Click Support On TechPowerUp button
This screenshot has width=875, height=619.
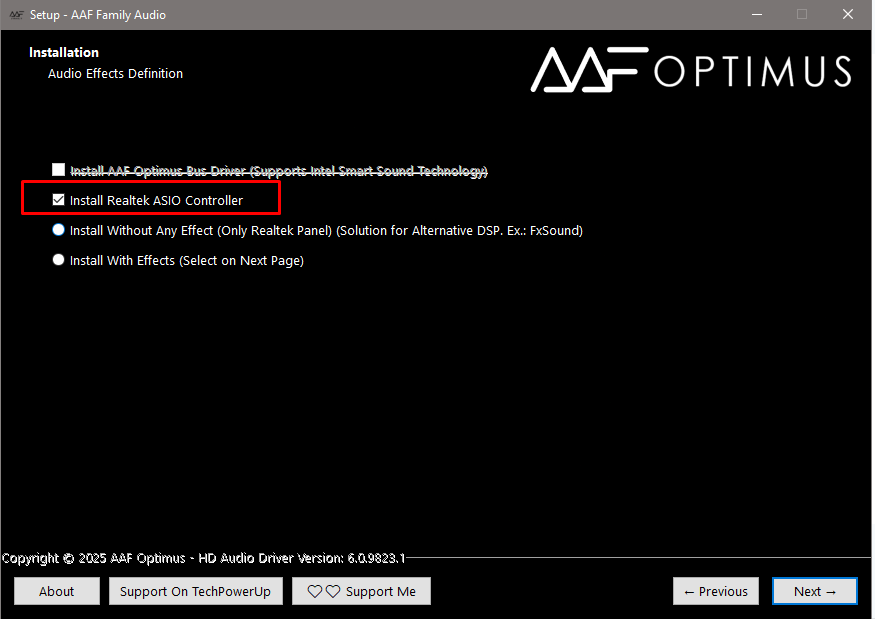[x=195, y=591]
